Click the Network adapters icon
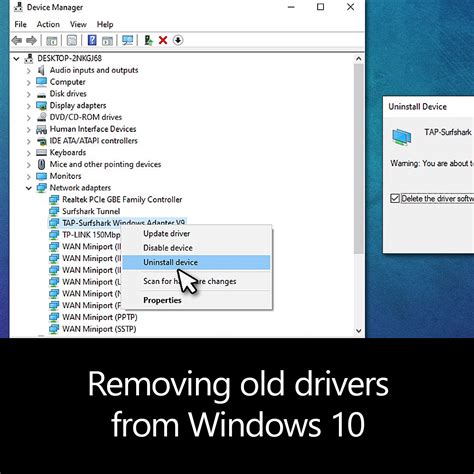The height and width of the screenshot is (474, 474). (41, 188)
